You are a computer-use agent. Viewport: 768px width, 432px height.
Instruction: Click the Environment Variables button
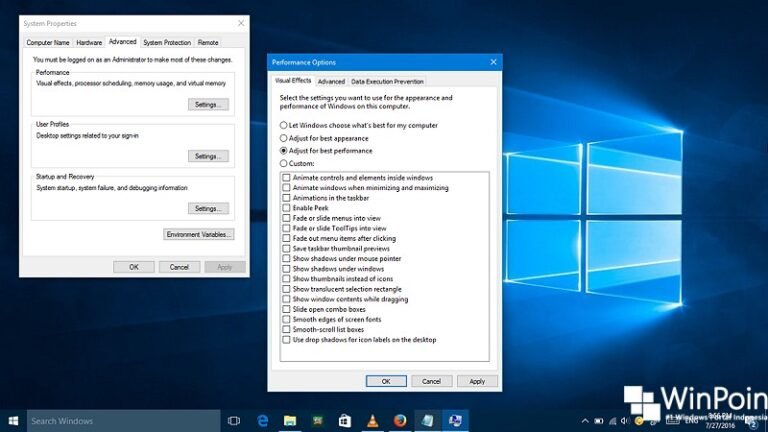pyautogui.click(x=199, y=234)
